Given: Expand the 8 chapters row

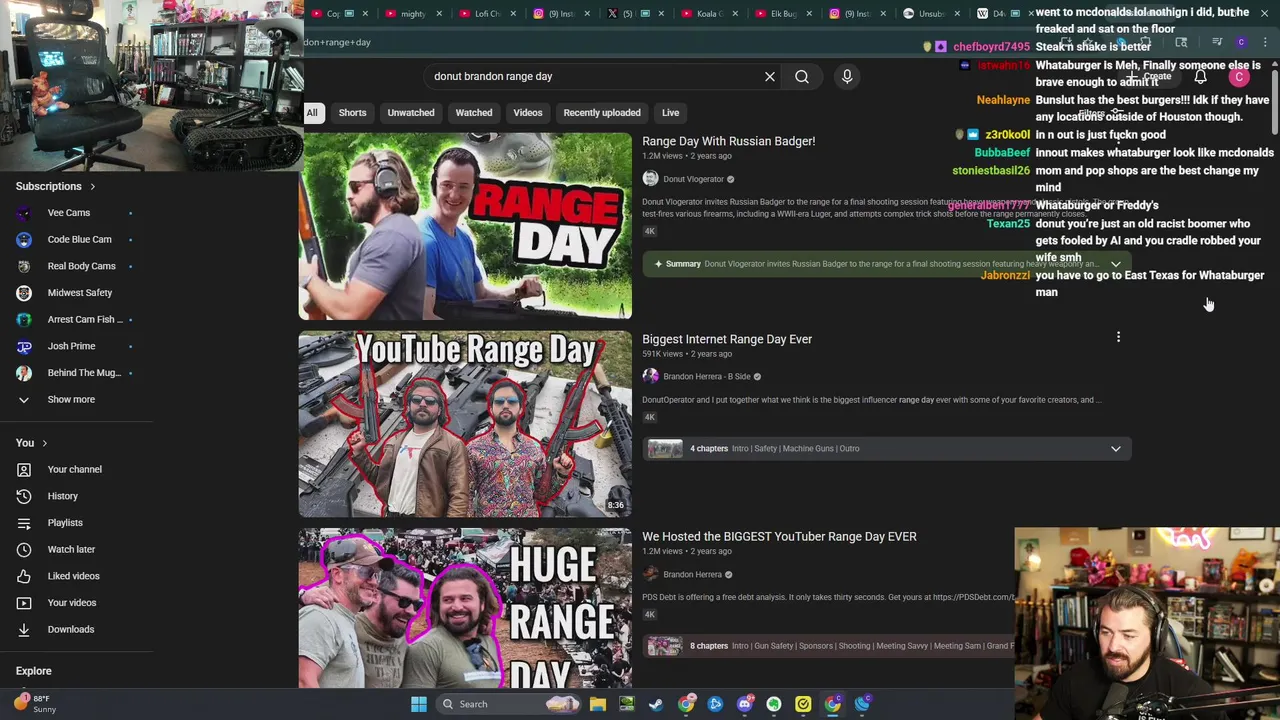Looking at the screenshot, I should [x=830, y=646].
